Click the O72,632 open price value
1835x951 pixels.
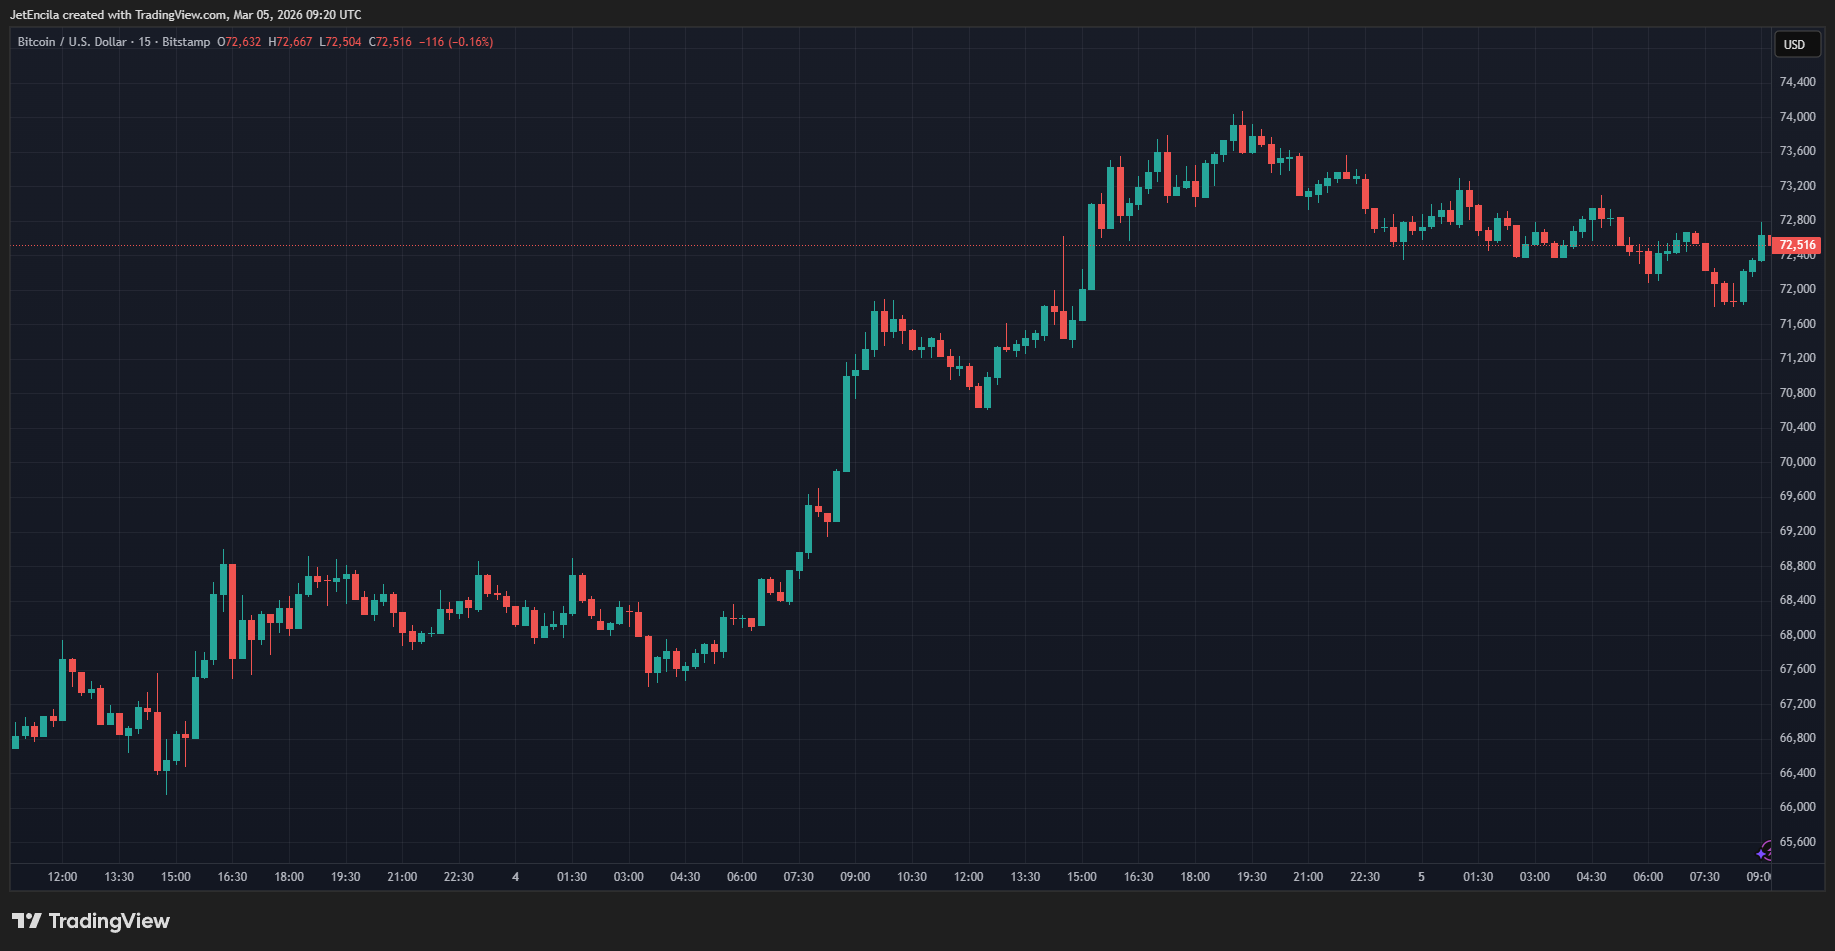coord(239,42)
